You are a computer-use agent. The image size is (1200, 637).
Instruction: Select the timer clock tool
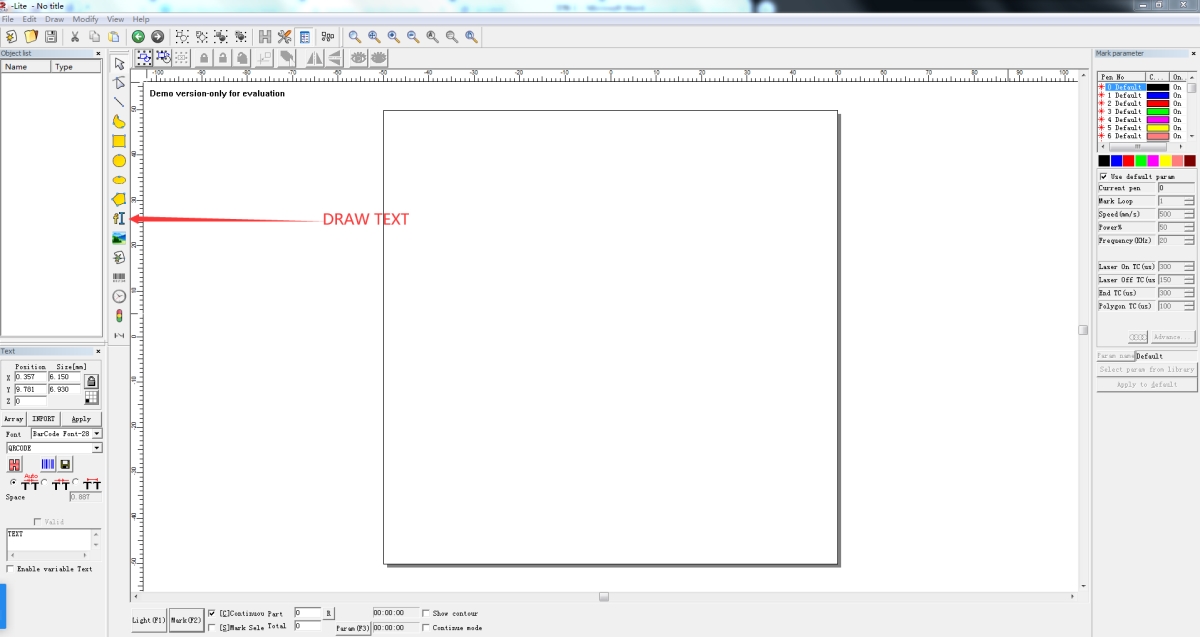pos(119,296)
